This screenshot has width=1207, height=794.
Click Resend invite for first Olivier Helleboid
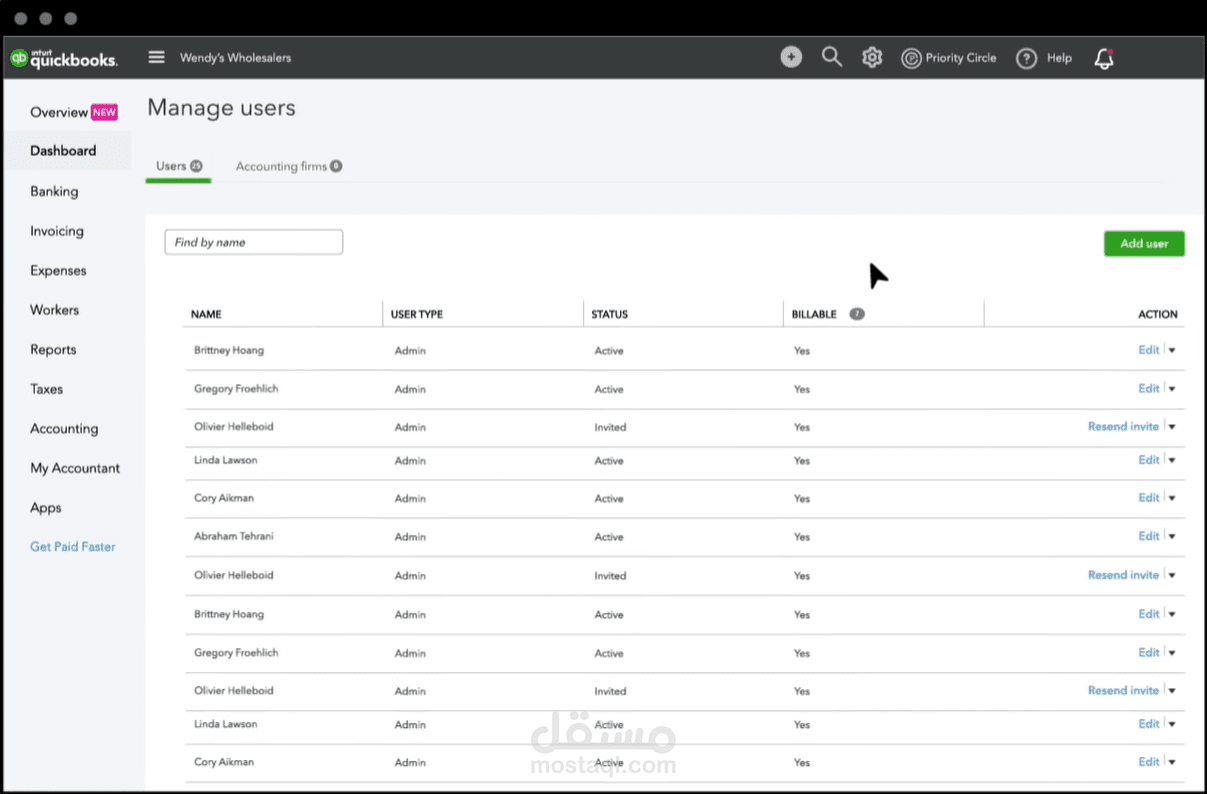[x=1123, y=426]
